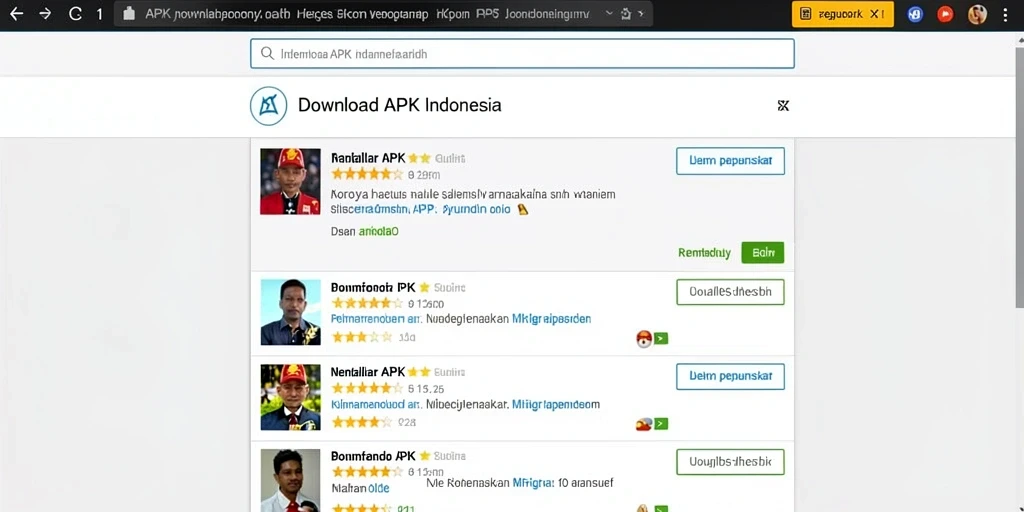1024x512 pixels.
Task: Close the Download APK Indonesia header
Action: click(x=783, y=106)
